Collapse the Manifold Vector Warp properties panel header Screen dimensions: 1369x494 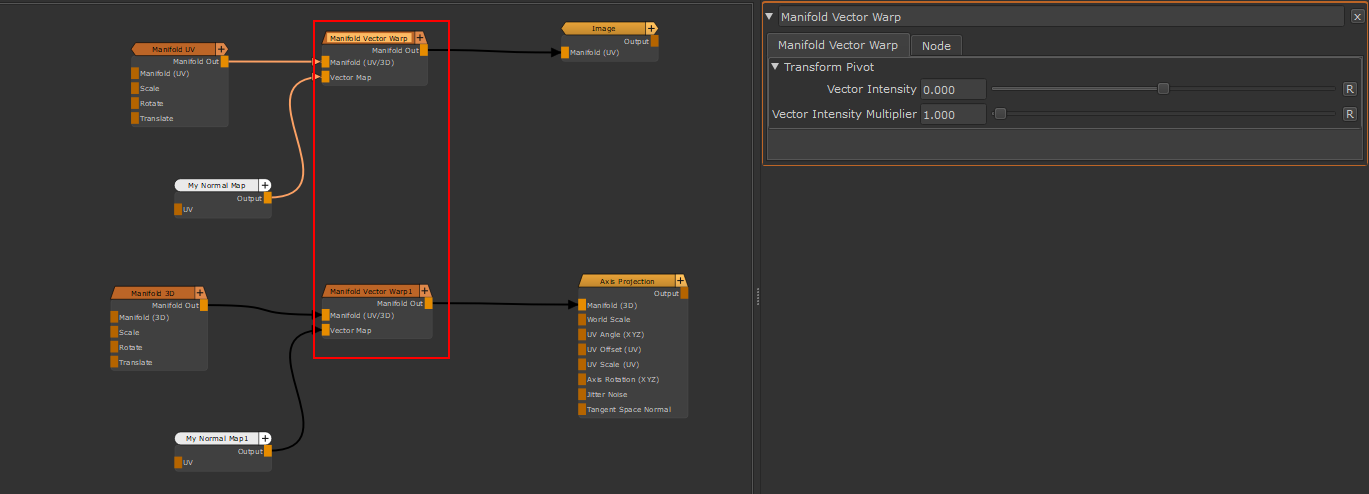pos(769,17)
